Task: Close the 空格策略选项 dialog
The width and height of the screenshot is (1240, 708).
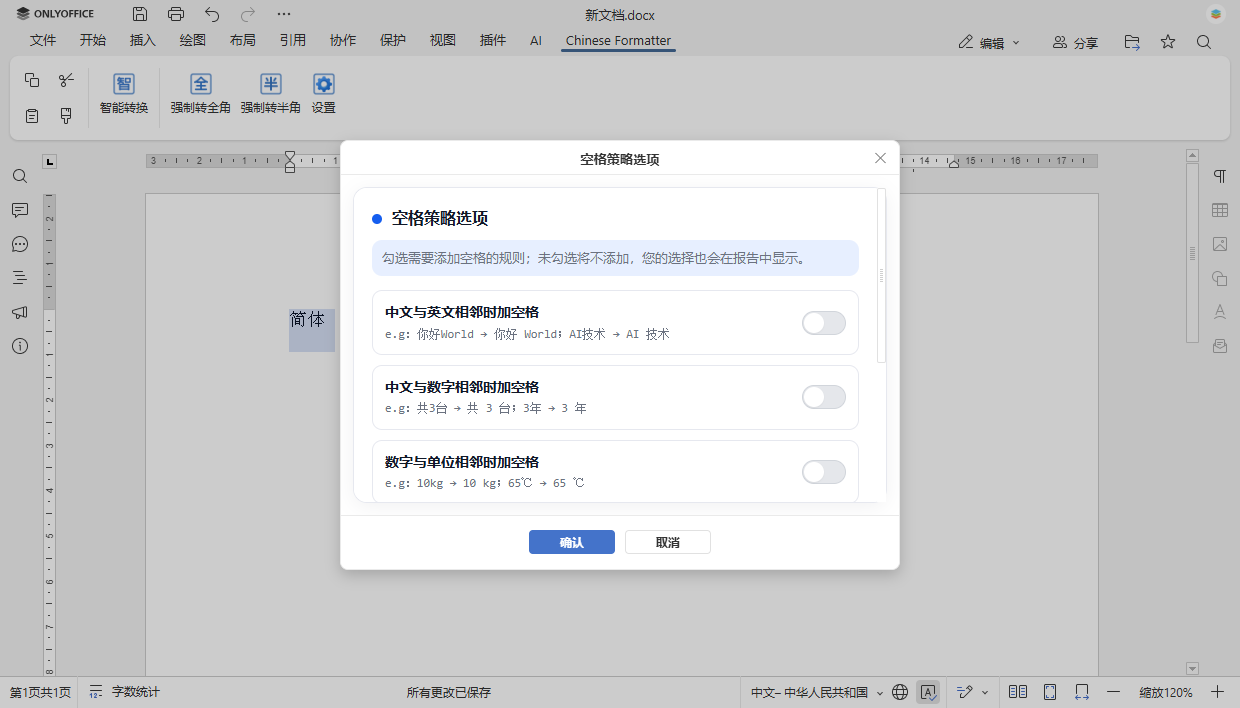Action: pos(880,158)
